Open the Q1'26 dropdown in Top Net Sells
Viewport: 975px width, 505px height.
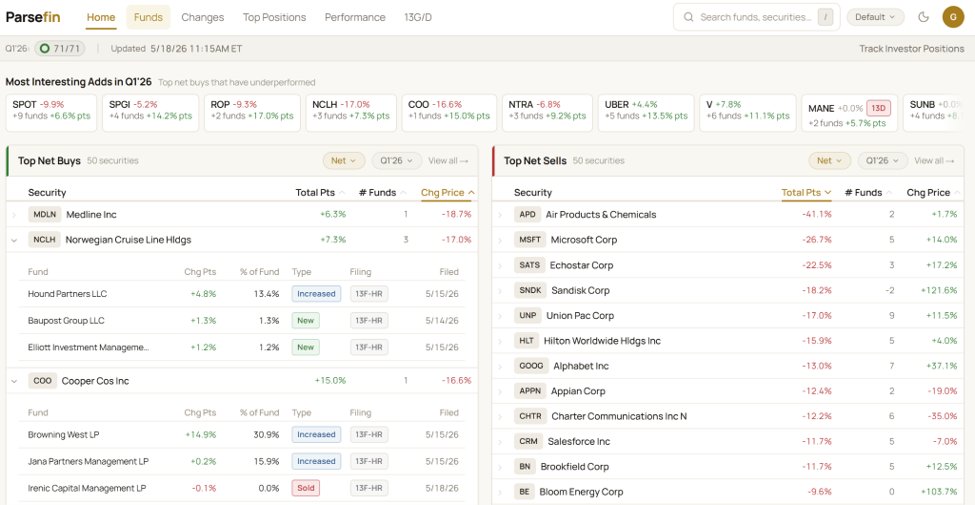coord(883,160)
